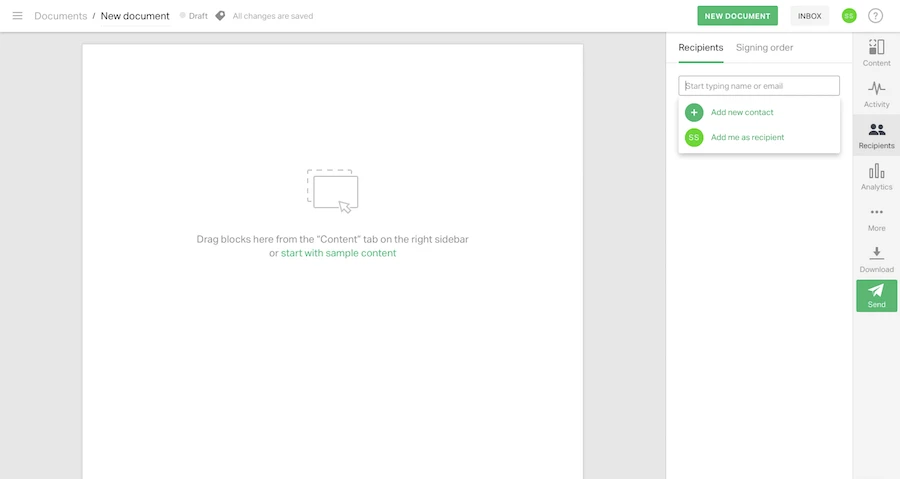Open the help question mark icon
The height and width of the screenshot is (479, 900).
pos(876,16)
